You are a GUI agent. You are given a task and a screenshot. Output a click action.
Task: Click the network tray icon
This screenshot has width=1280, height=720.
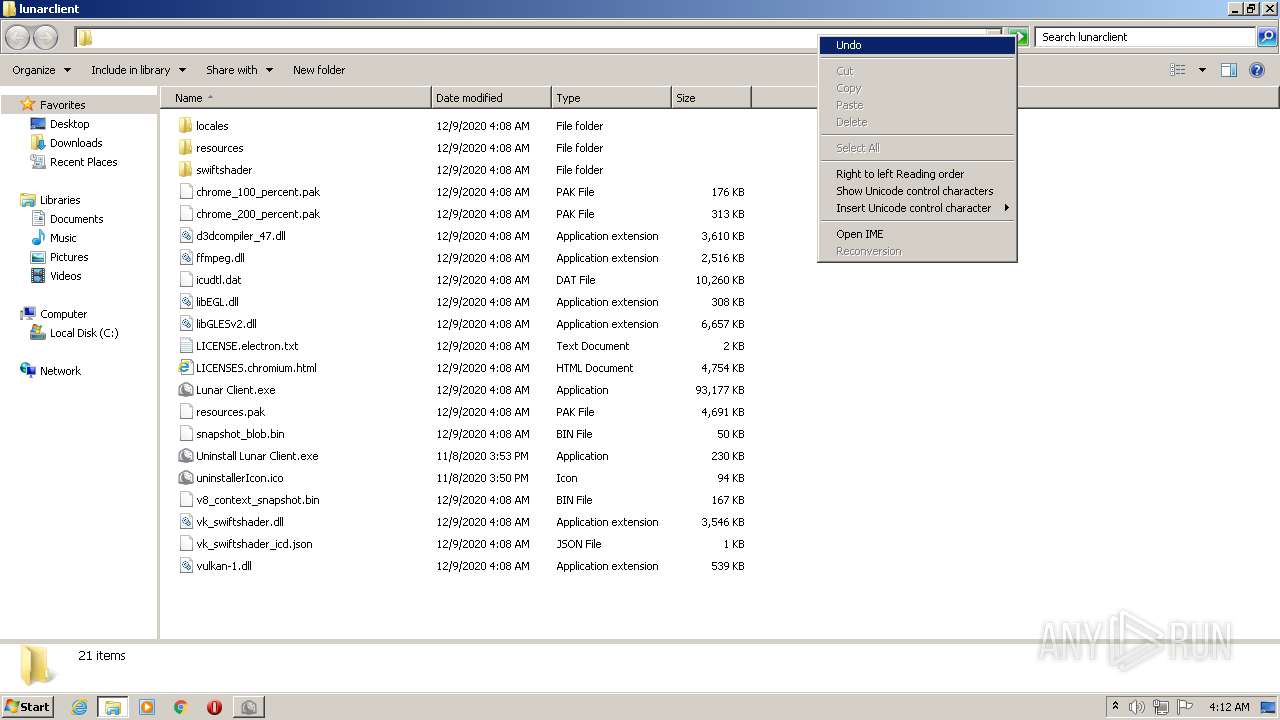[x=1161, y=707]
